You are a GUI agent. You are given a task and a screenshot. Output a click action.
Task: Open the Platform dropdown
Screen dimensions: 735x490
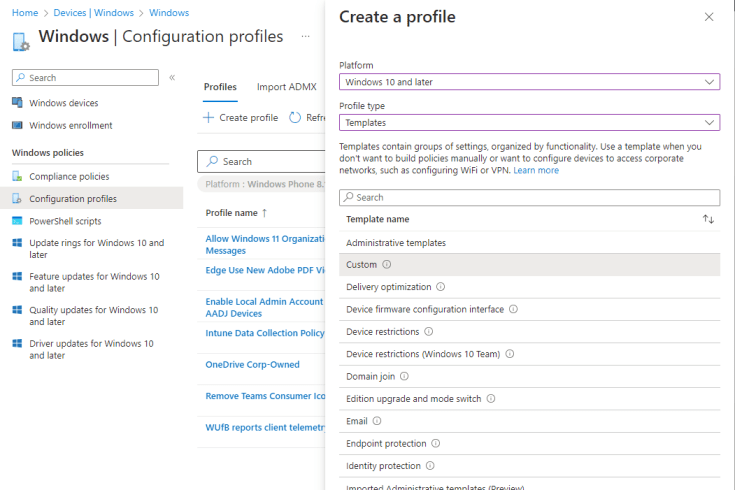529,82
